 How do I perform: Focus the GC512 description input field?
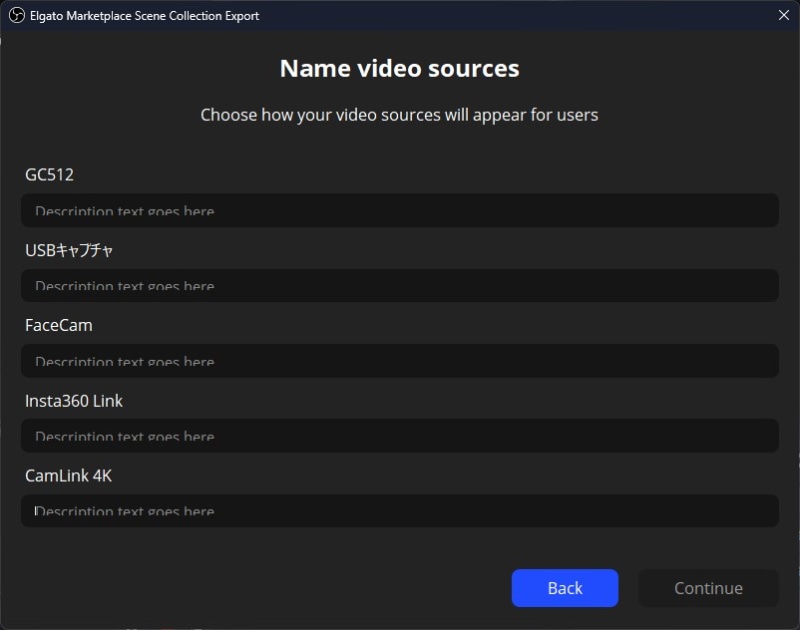(399, 210)
